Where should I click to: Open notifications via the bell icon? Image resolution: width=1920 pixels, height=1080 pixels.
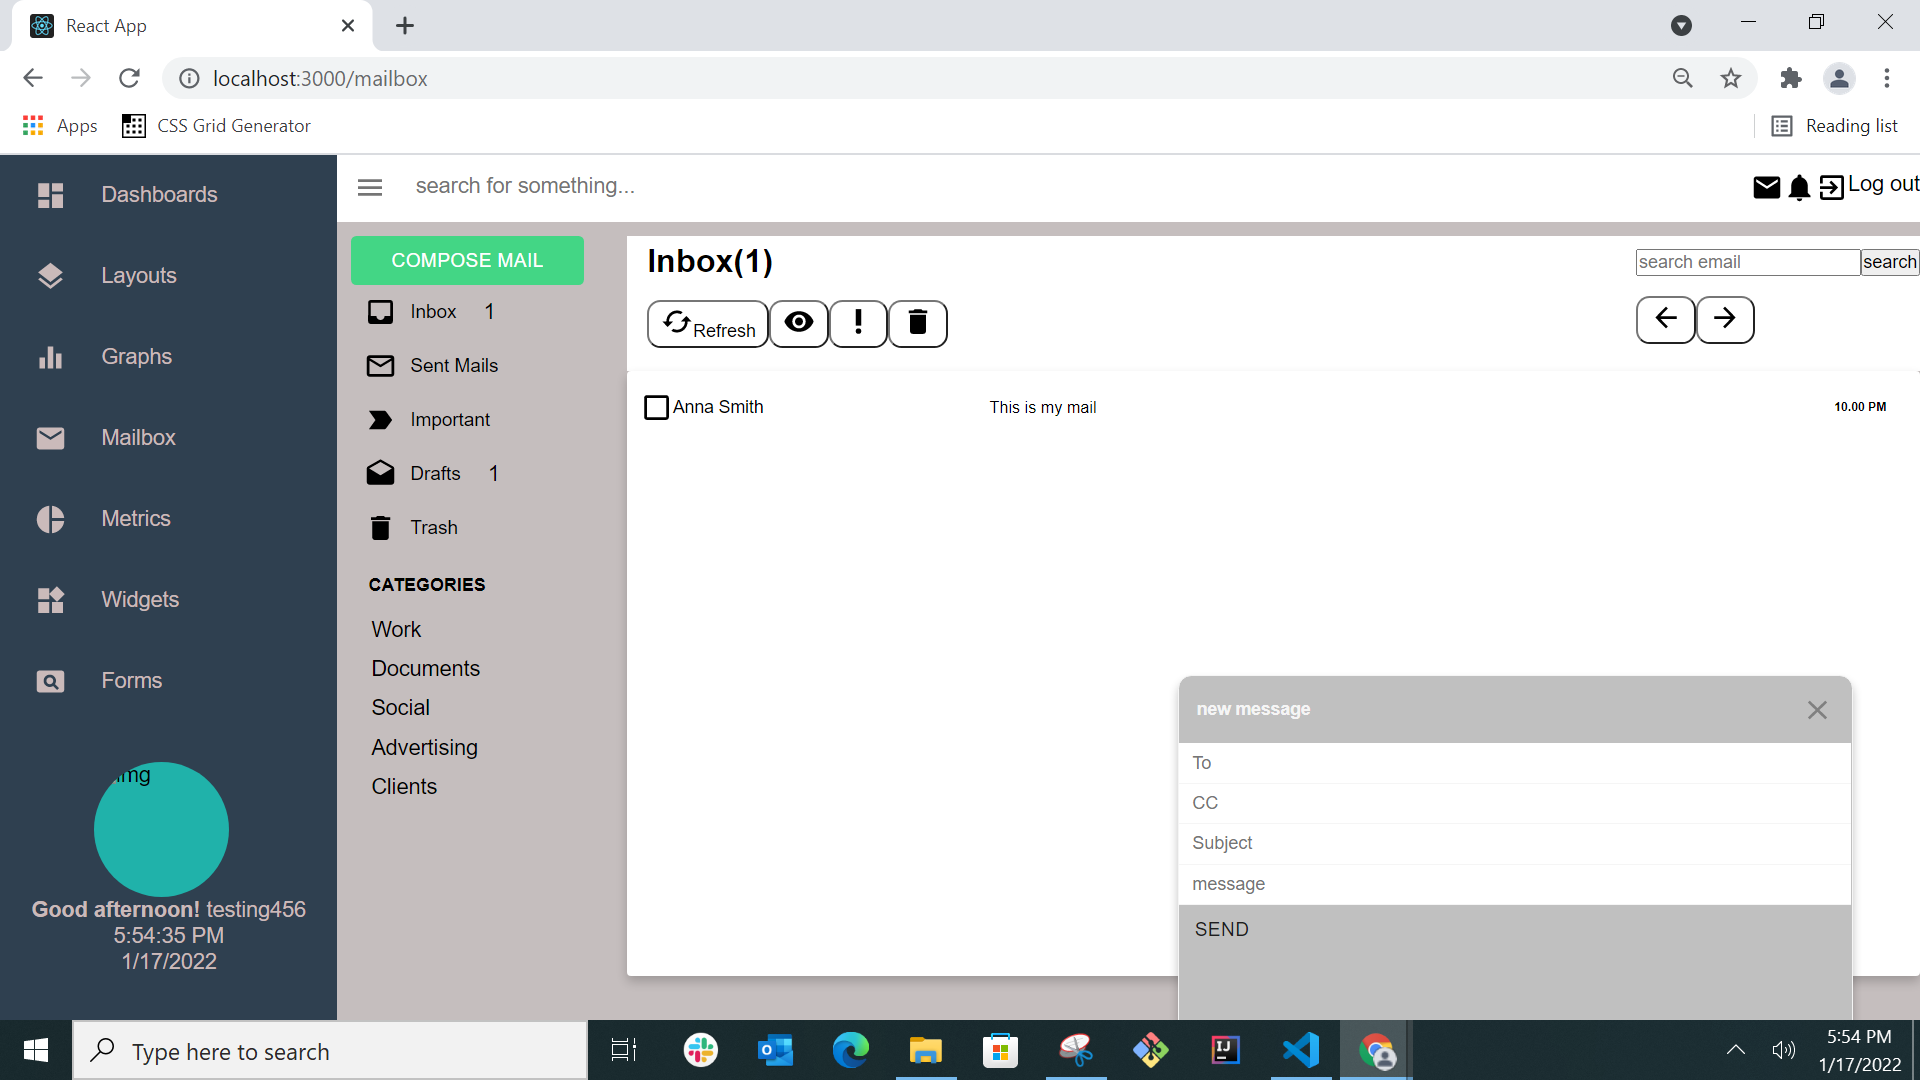tap(1799, 188)
